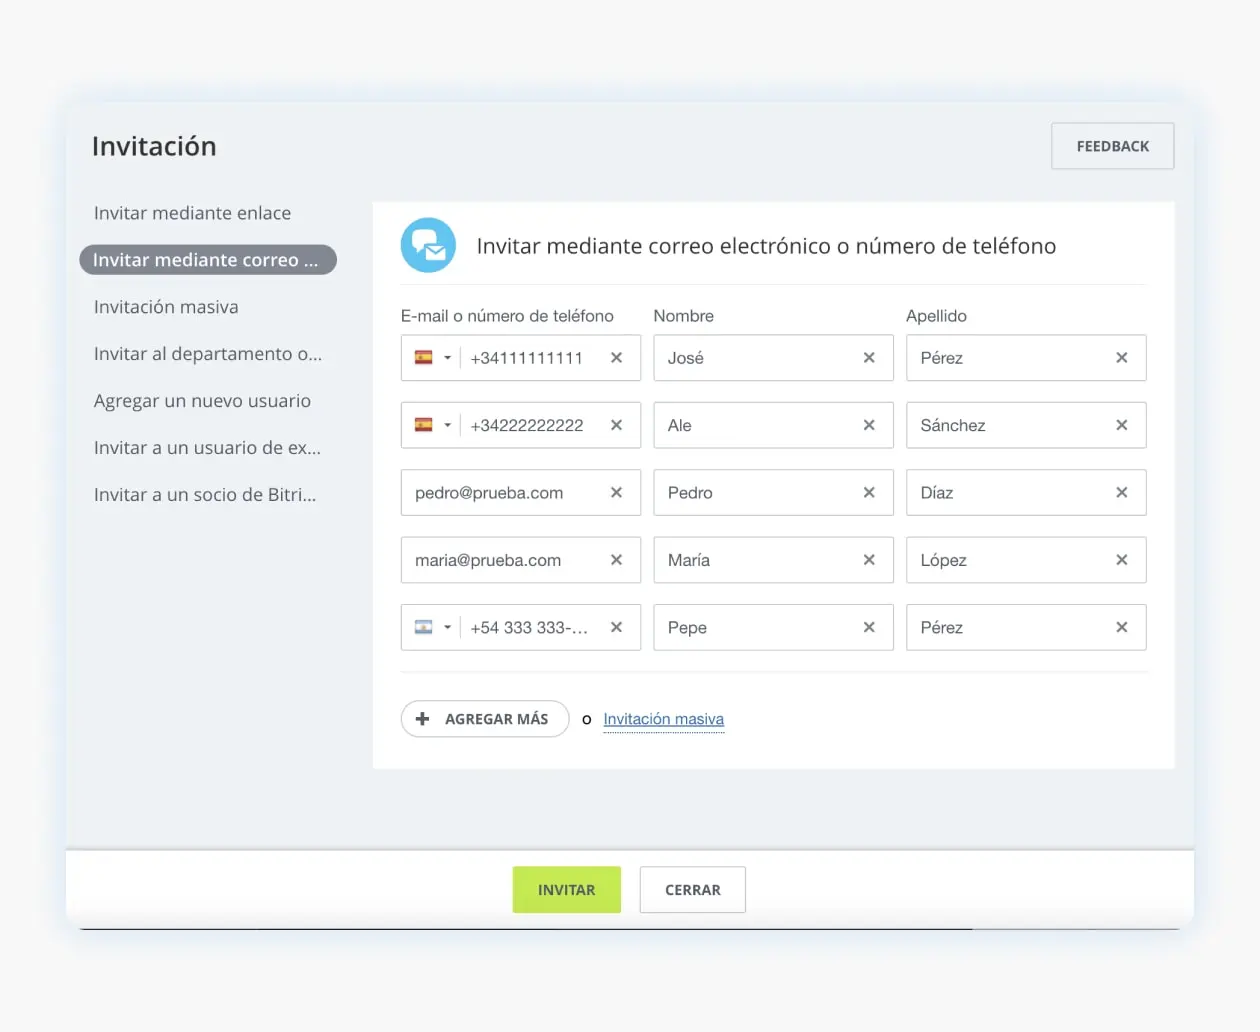Clear the Pepe name field
Screen dimensions: 1260x1032
pos(869,628)
